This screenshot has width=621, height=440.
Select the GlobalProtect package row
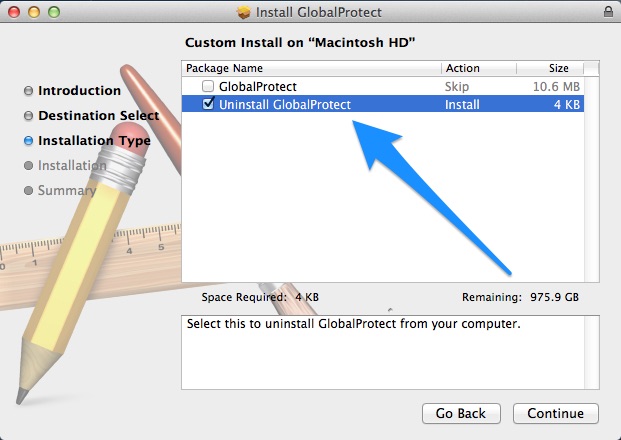coord(383,86)
